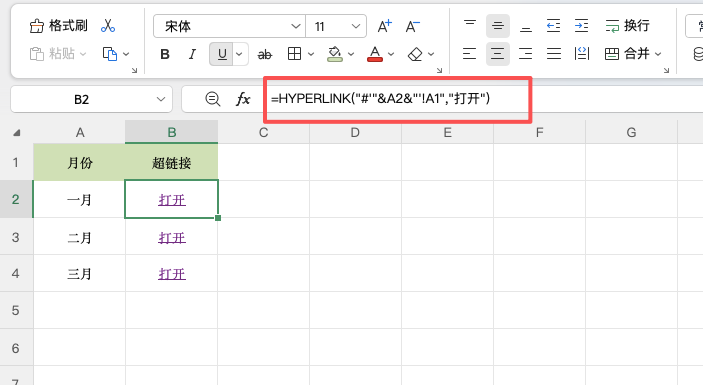The height and width of the screenshot is (385, 703).
Task: Open the copy options dropdown arrow
Action: click(126, 54)
